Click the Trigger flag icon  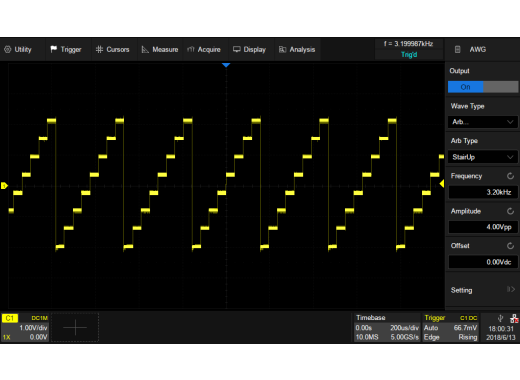53,49
